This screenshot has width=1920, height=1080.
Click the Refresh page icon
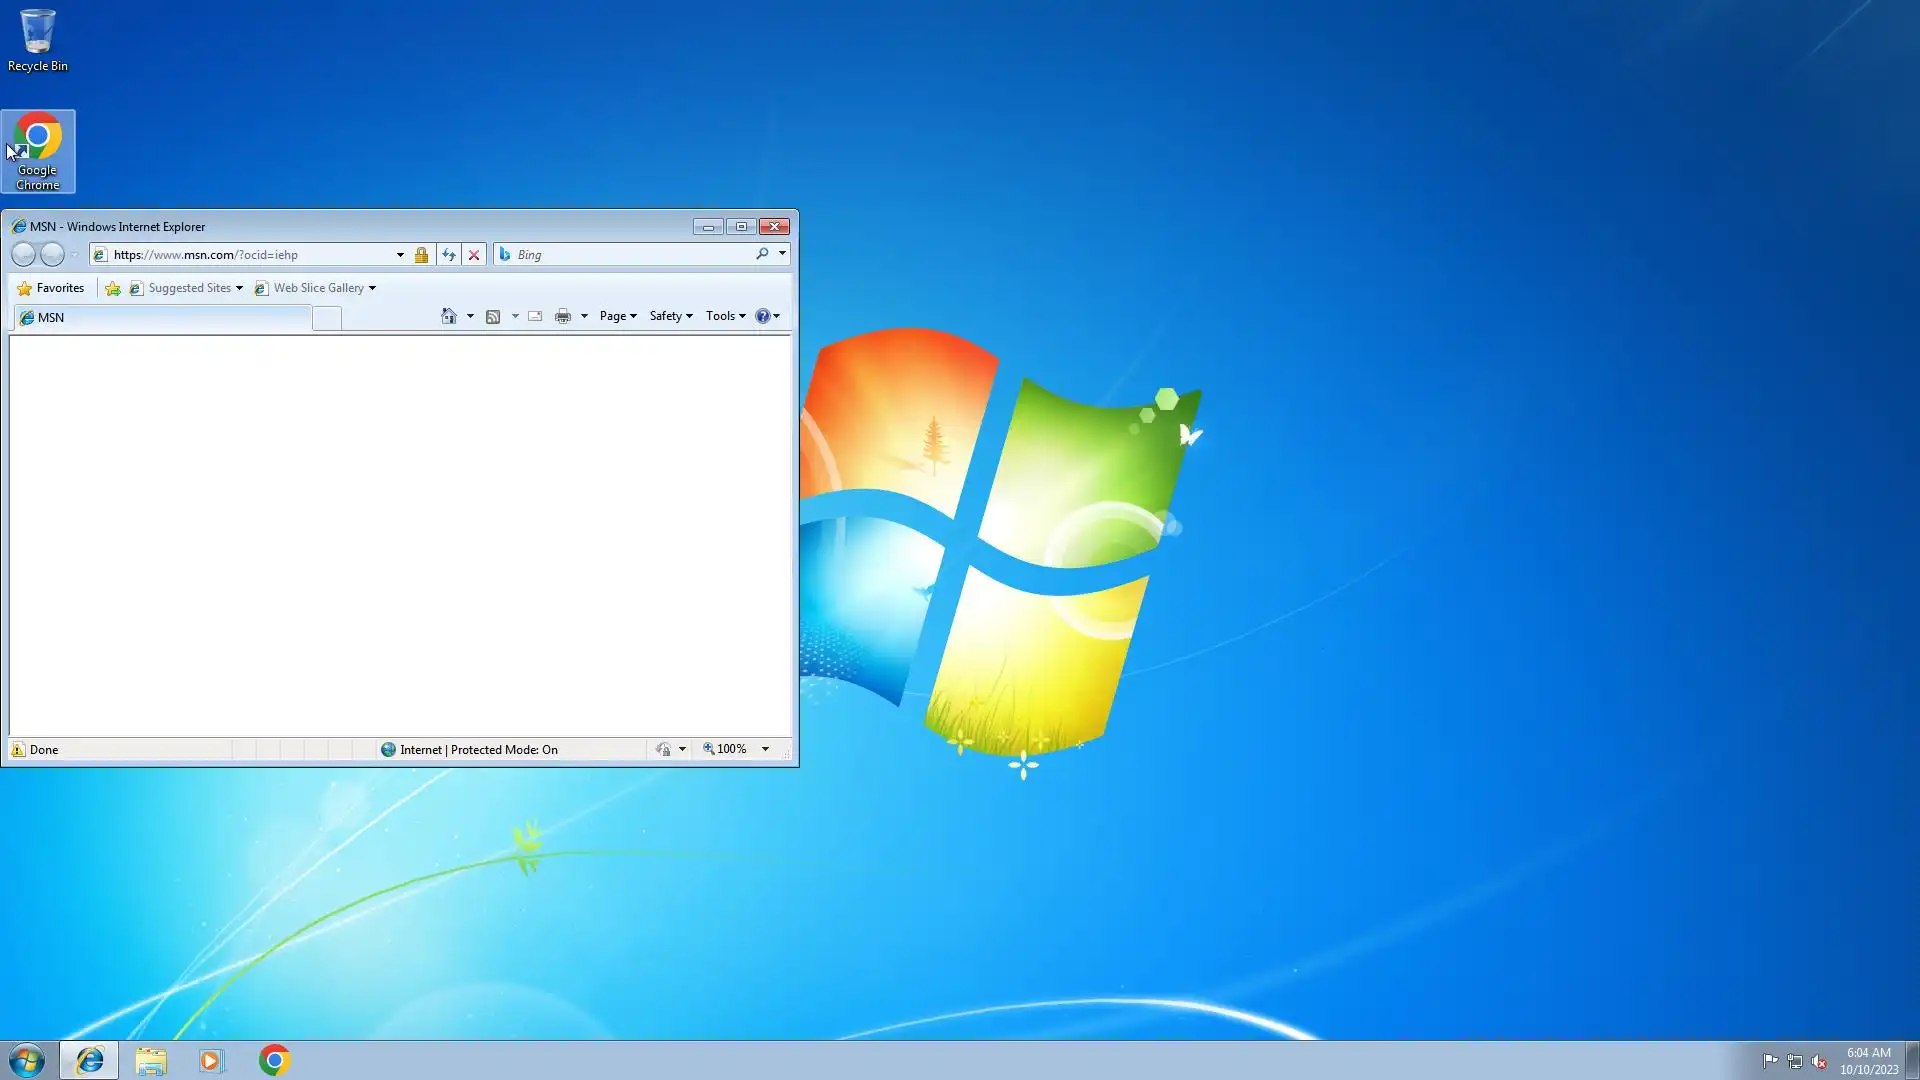[449, 255]
